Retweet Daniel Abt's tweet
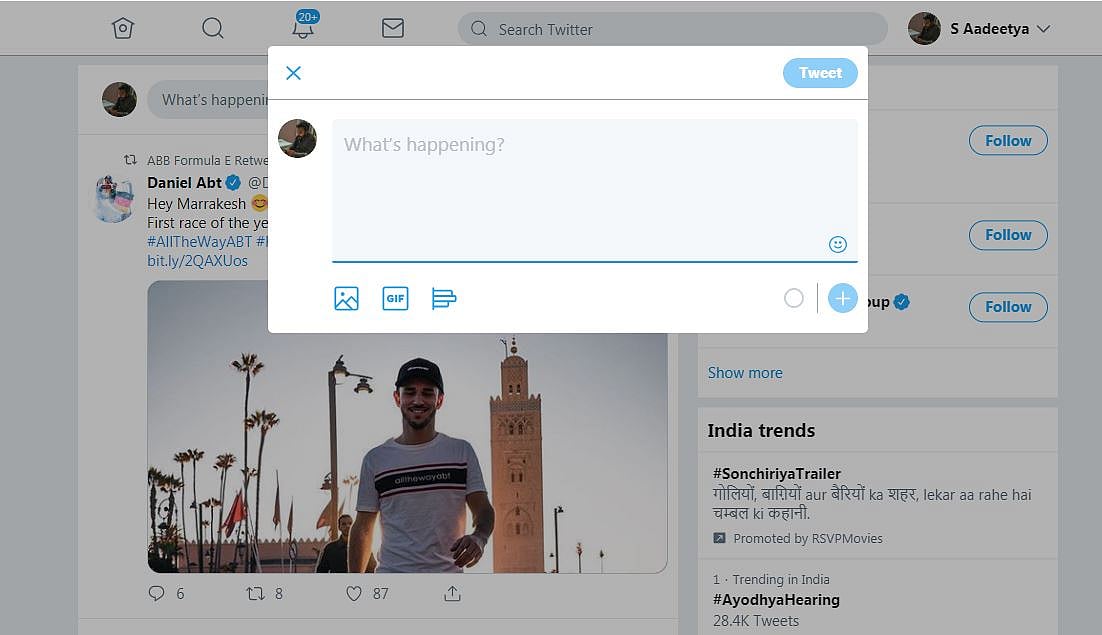 [254, 593]
